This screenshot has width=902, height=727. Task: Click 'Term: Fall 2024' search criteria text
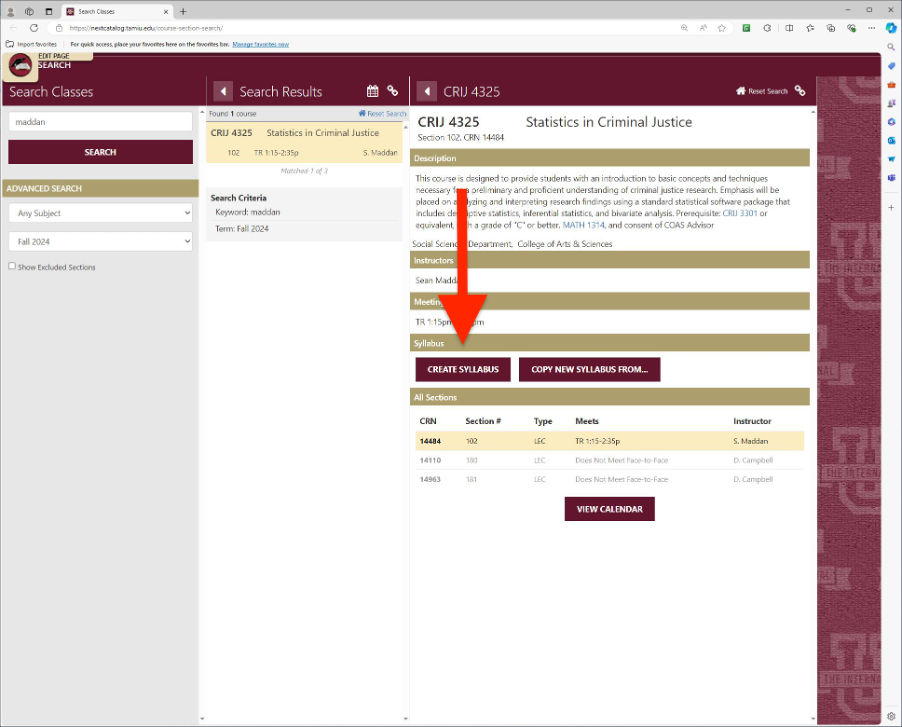(x=242, y=228)
